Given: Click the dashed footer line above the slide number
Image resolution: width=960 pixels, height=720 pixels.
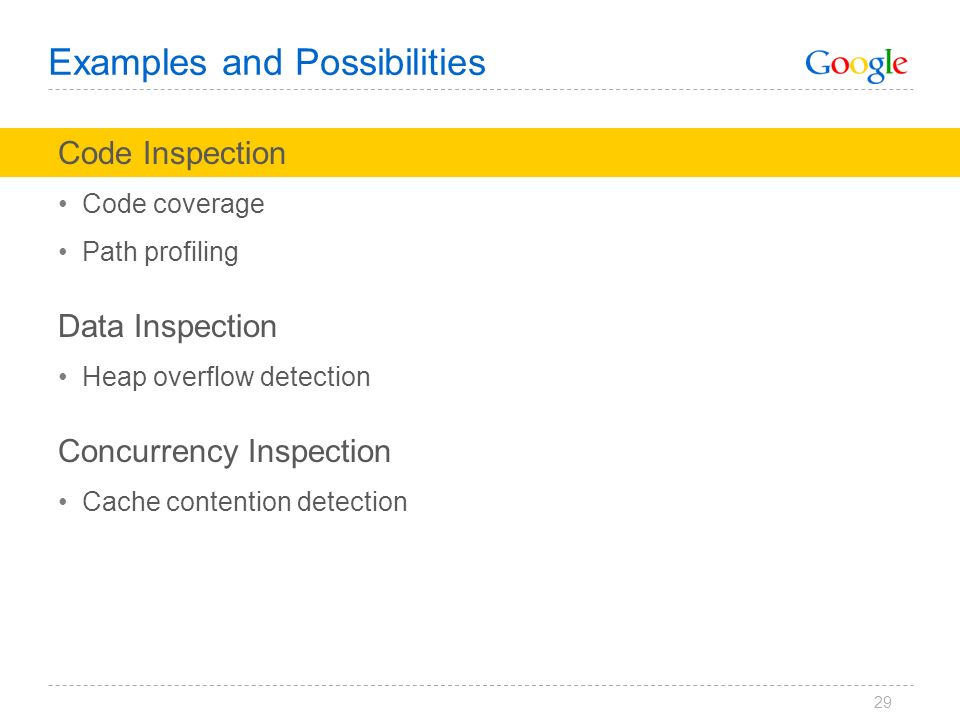Looking at the screenshot, I should click(481, 685).
